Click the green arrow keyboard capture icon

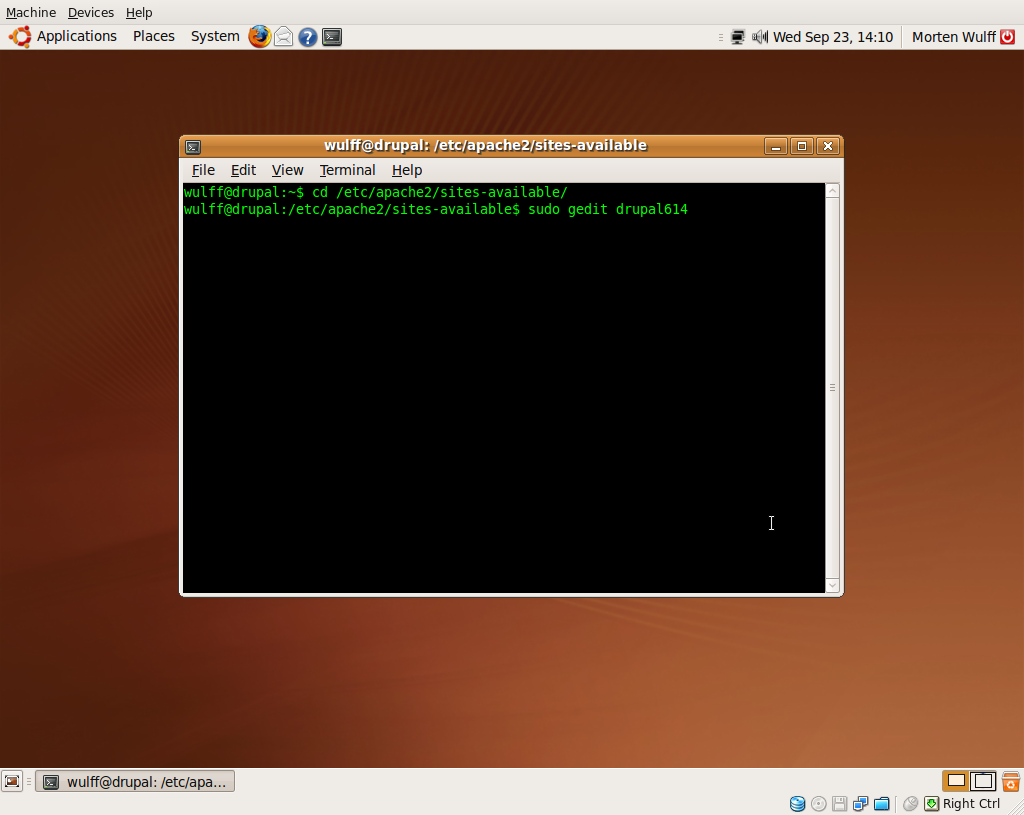(x=932, y=804)
